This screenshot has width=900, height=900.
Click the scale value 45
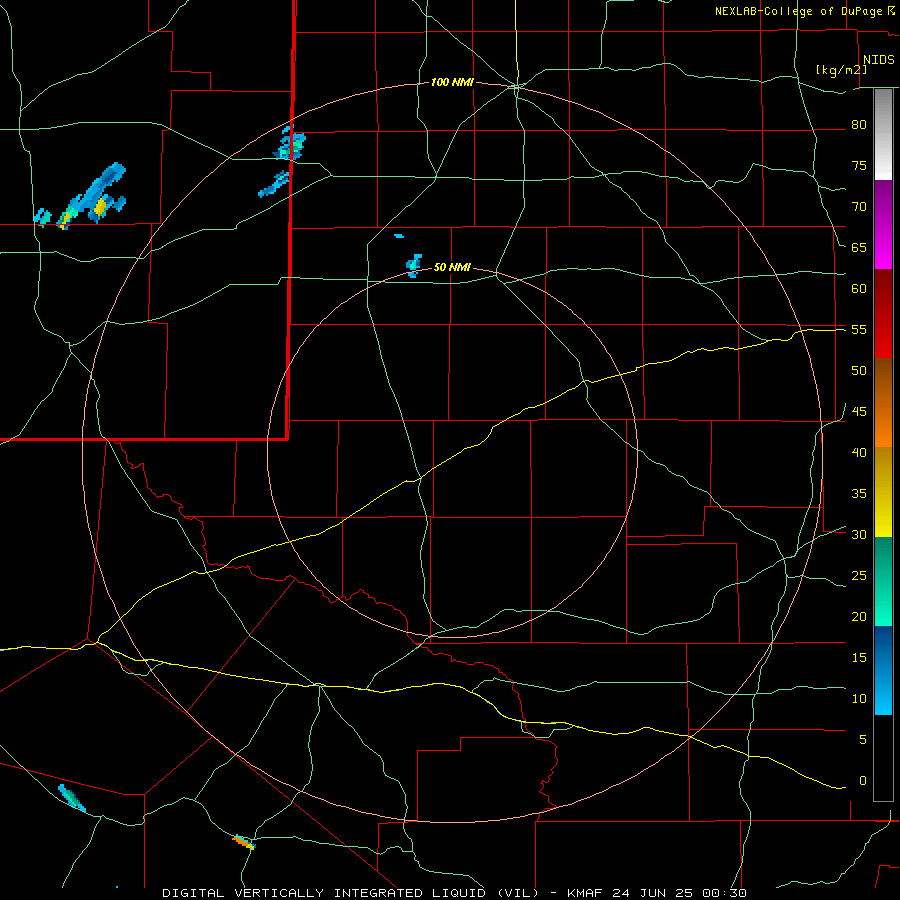point(859,412)
